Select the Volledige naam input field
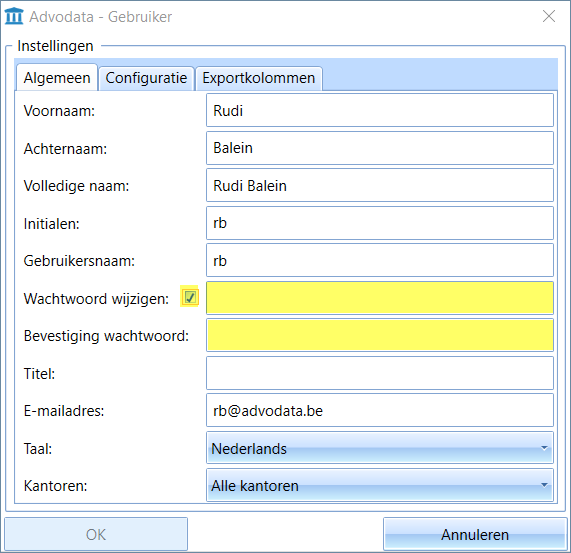The image size is (571, 553). coord(380,185)
